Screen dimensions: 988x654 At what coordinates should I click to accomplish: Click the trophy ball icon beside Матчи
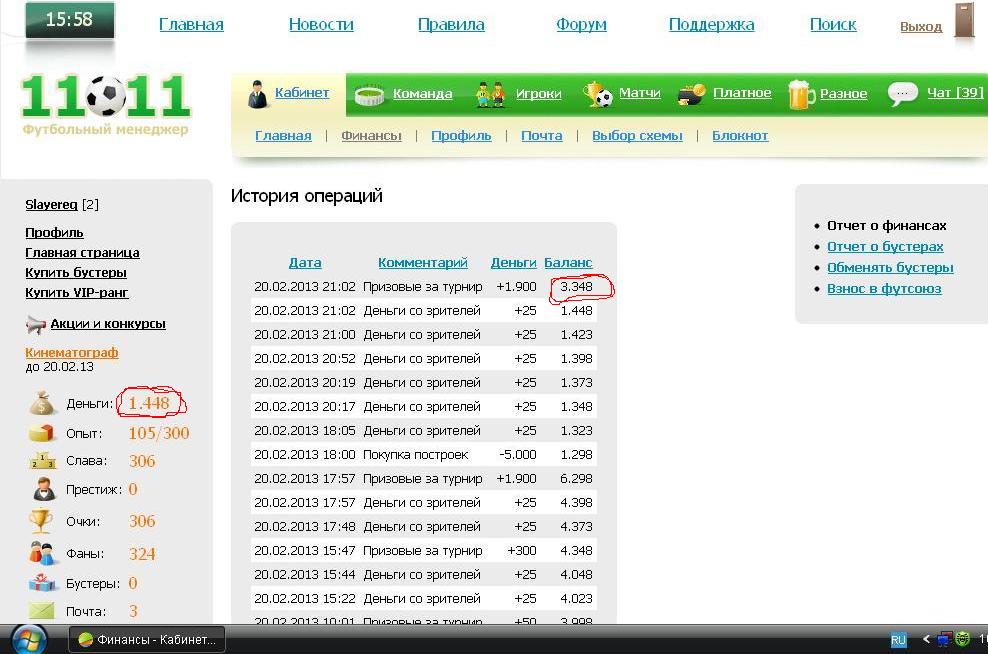598,94
